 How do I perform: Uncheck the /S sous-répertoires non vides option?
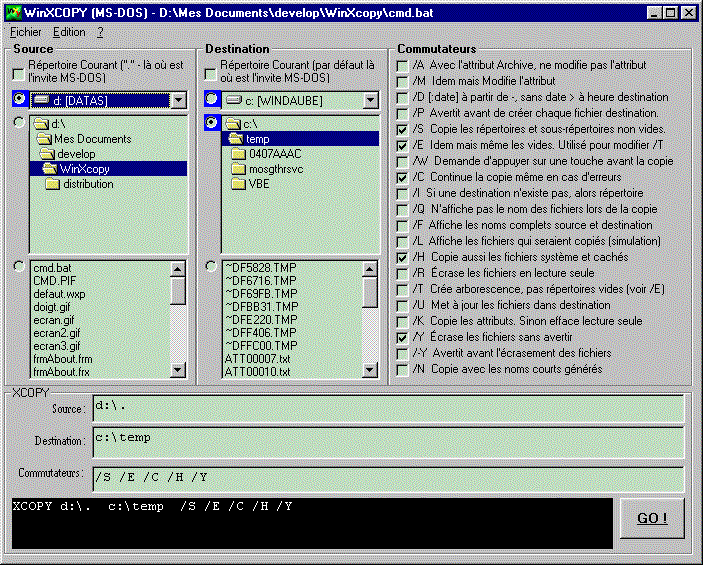click(402, 130)
